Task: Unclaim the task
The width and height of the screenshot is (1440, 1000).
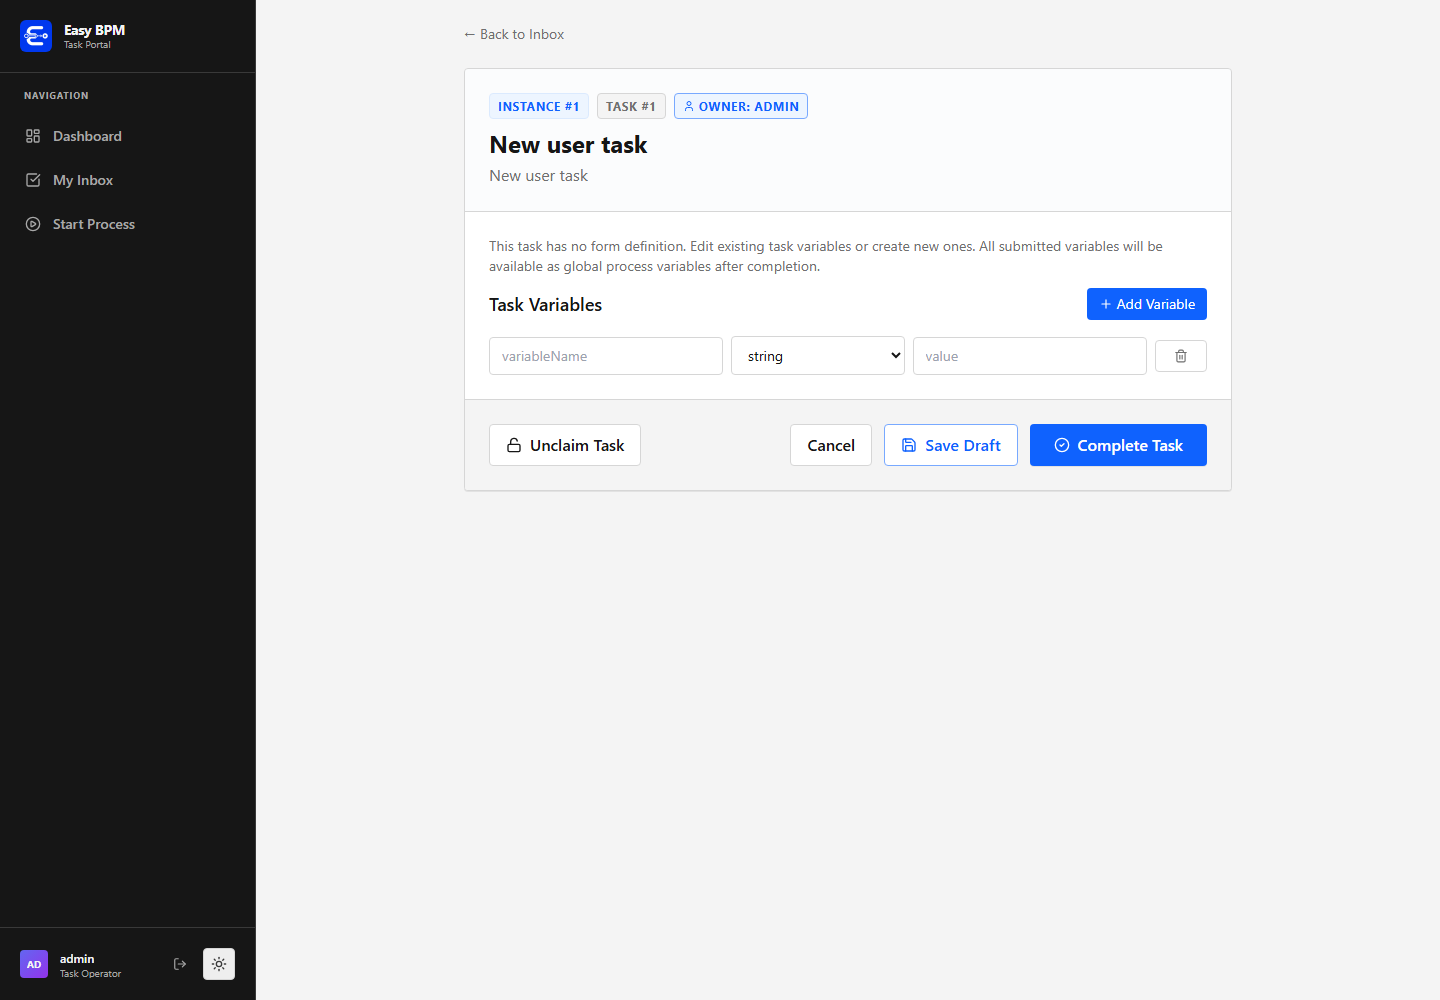Action: coord(565,445)
